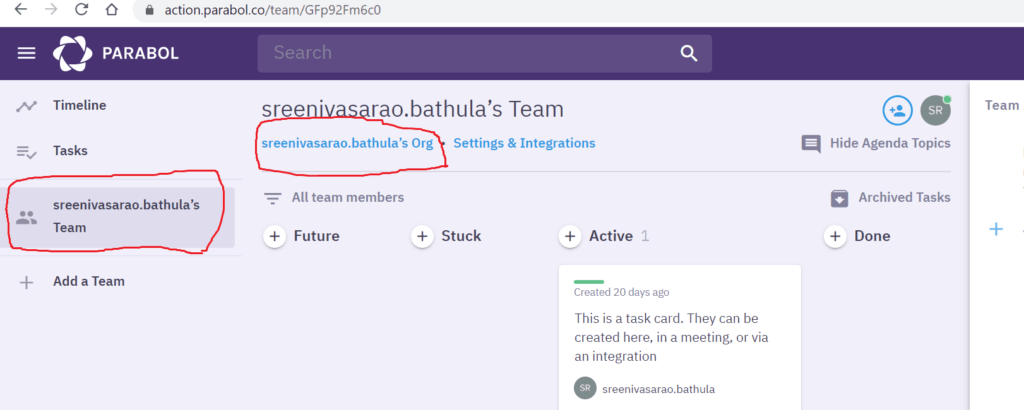Add a task to Done column
Screen dimensions: 1024x410
pyautogui.click(x=835, y=236)
